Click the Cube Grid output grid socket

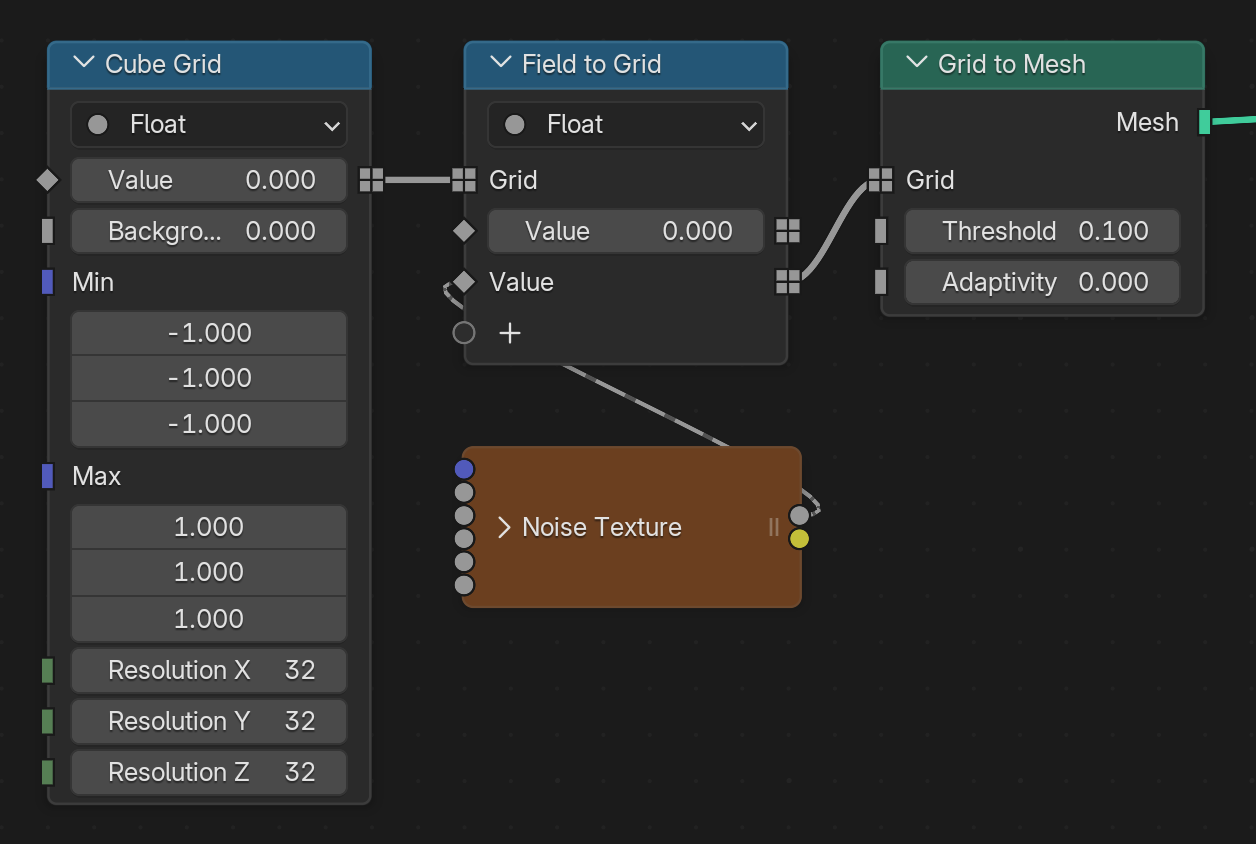point(371,180)
